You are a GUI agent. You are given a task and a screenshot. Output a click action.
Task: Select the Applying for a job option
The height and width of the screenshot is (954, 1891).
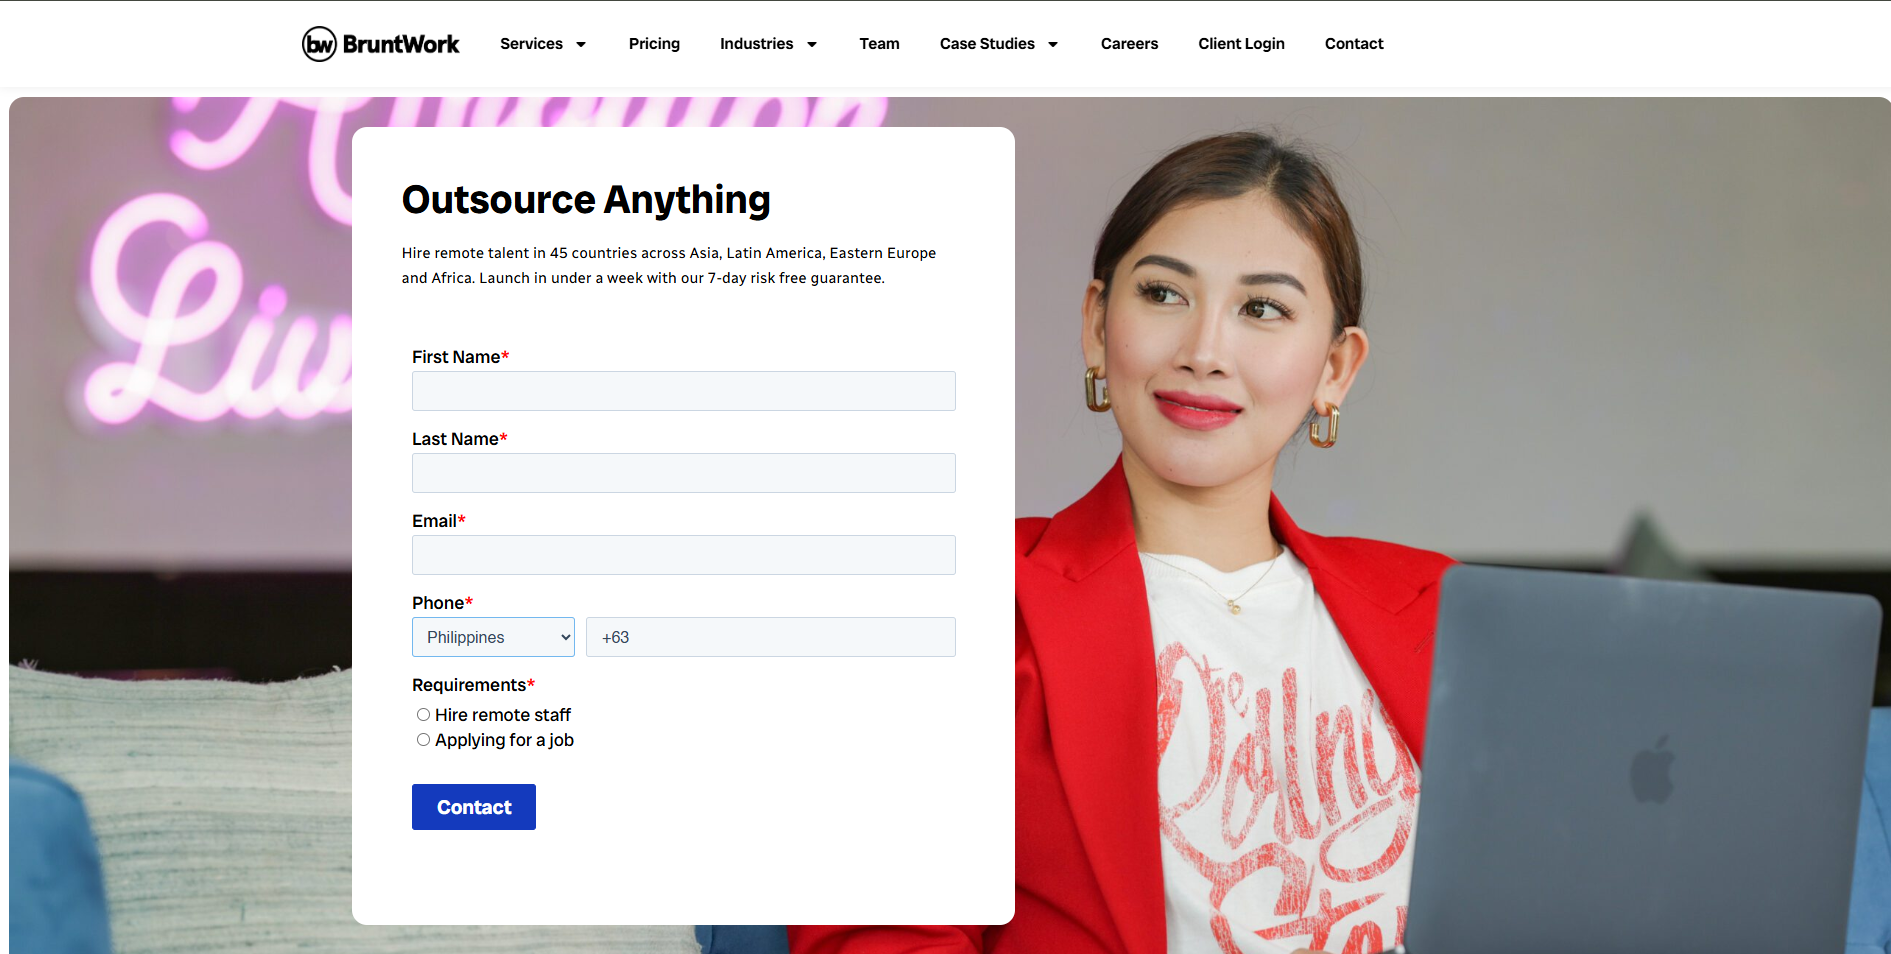(424, 740)
